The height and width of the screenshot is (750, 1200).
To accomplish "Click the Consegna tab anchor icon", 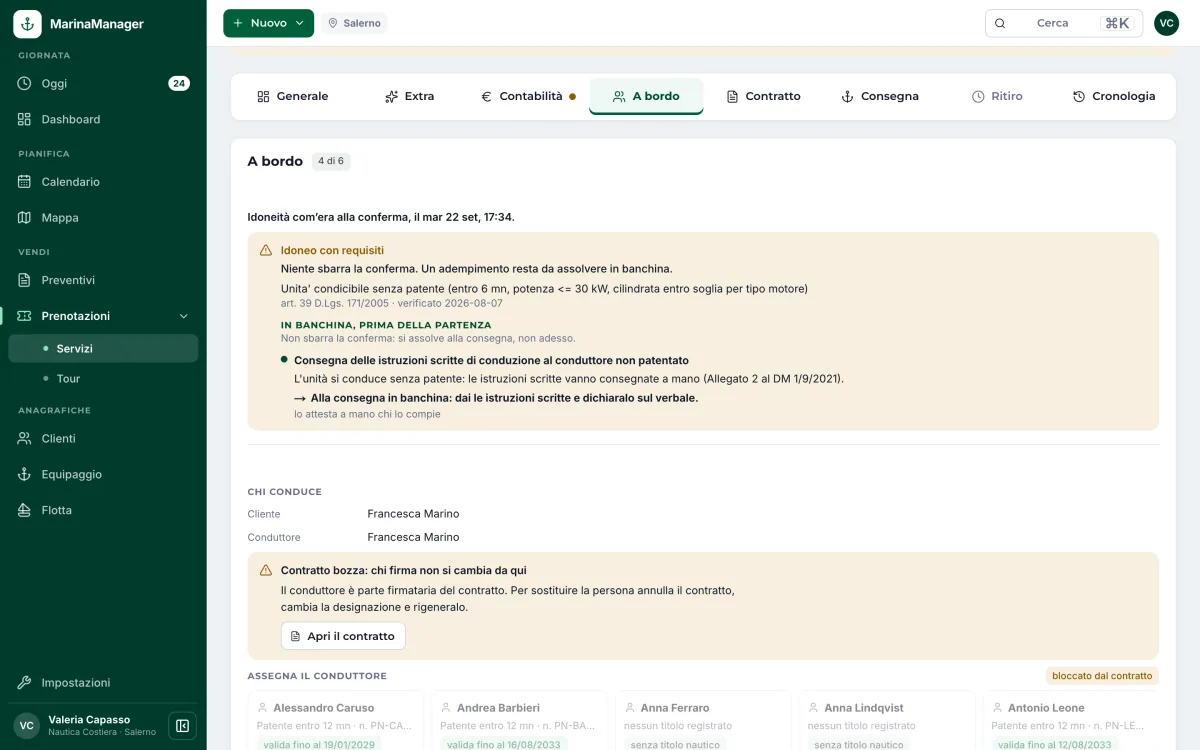I will coord(847,96).
